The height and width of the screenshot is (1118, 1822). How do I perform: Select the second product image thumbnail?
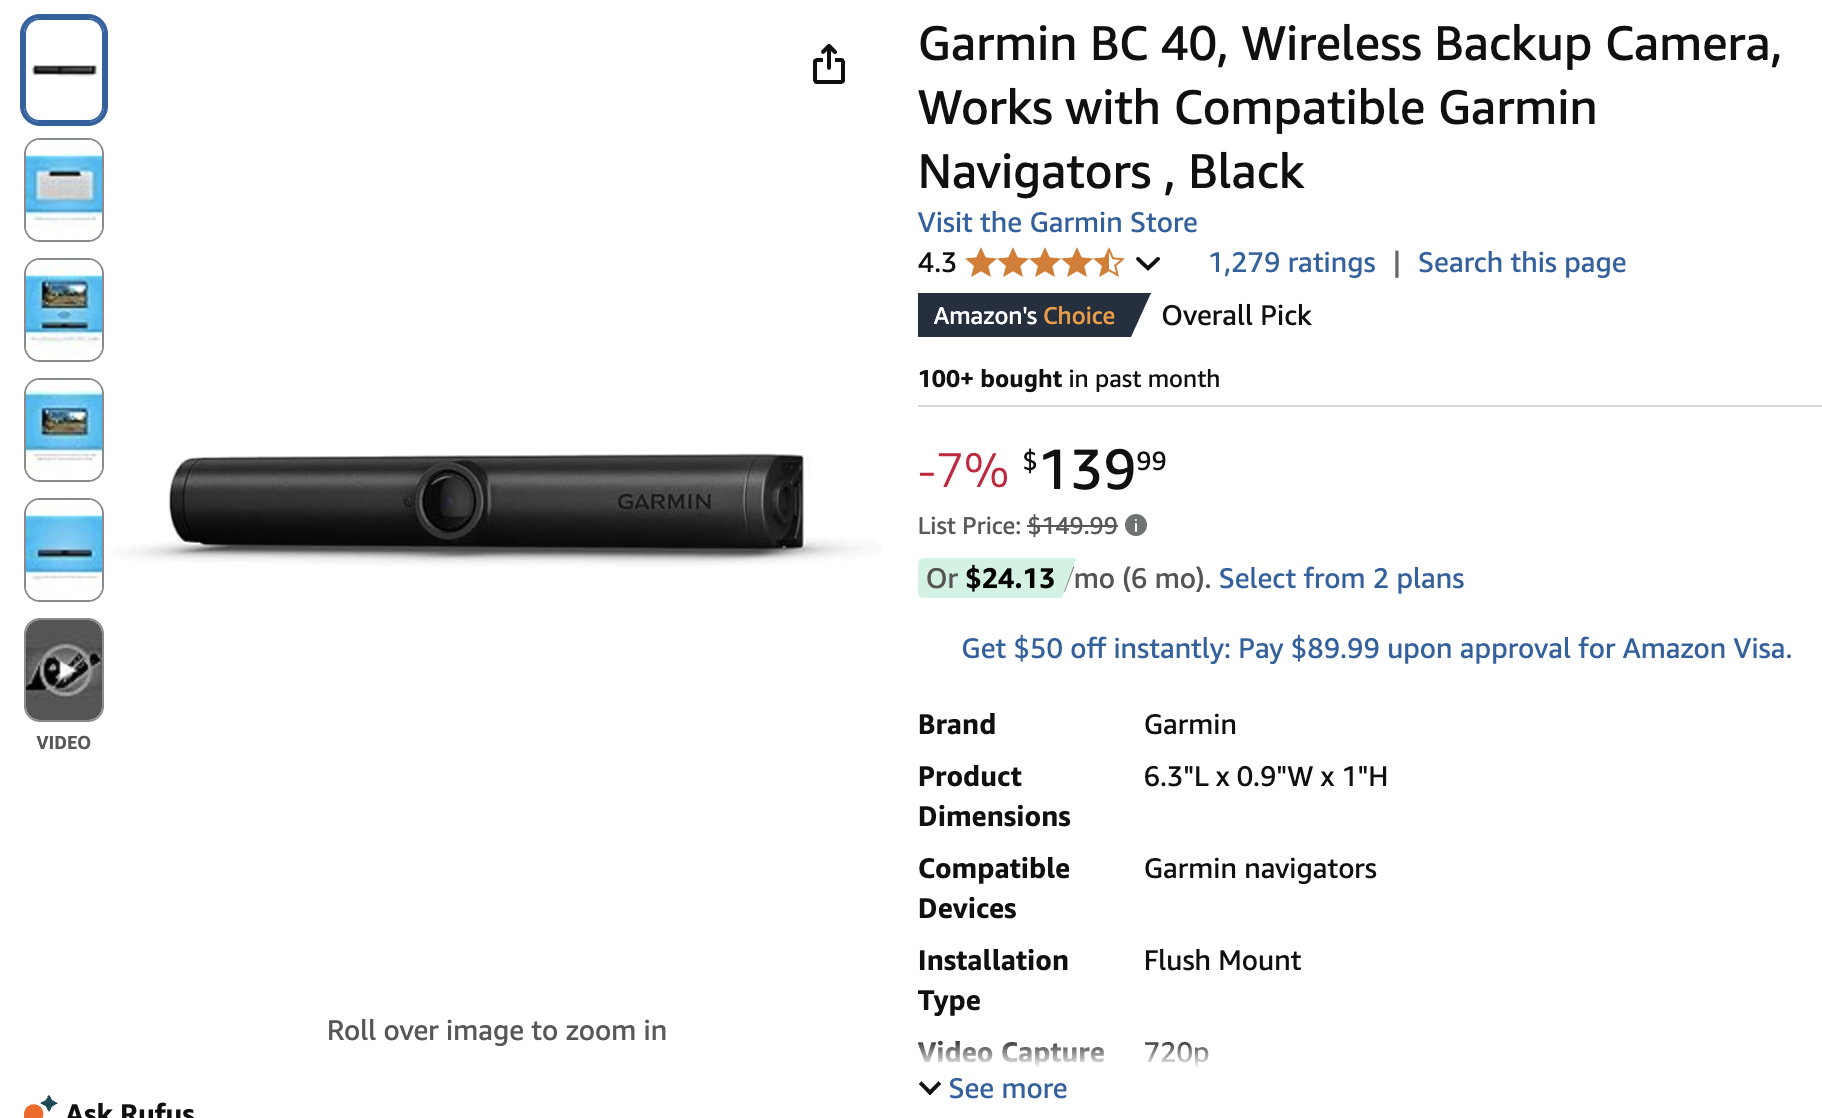click(x=64, y=190)
